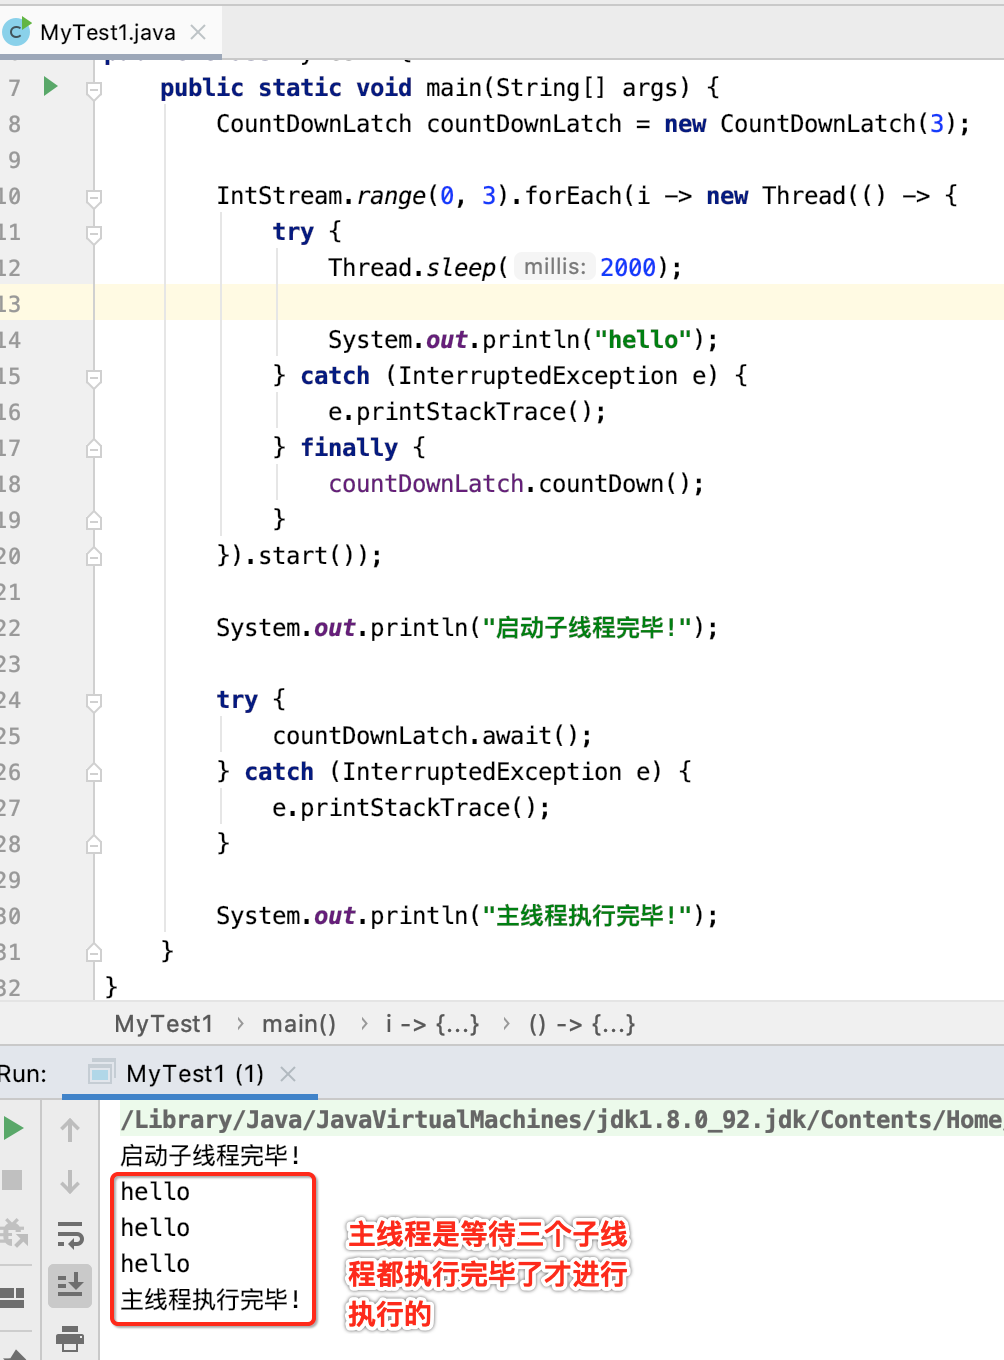
Task: Select the i -> {...} breadcrumb
Action: [x=432, y=1023]
